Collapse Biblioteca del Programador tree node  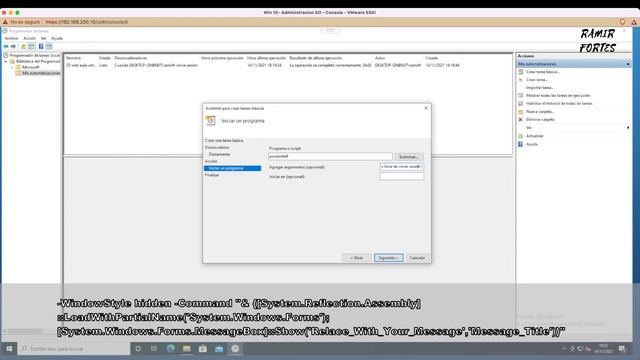tap(6, 61)
